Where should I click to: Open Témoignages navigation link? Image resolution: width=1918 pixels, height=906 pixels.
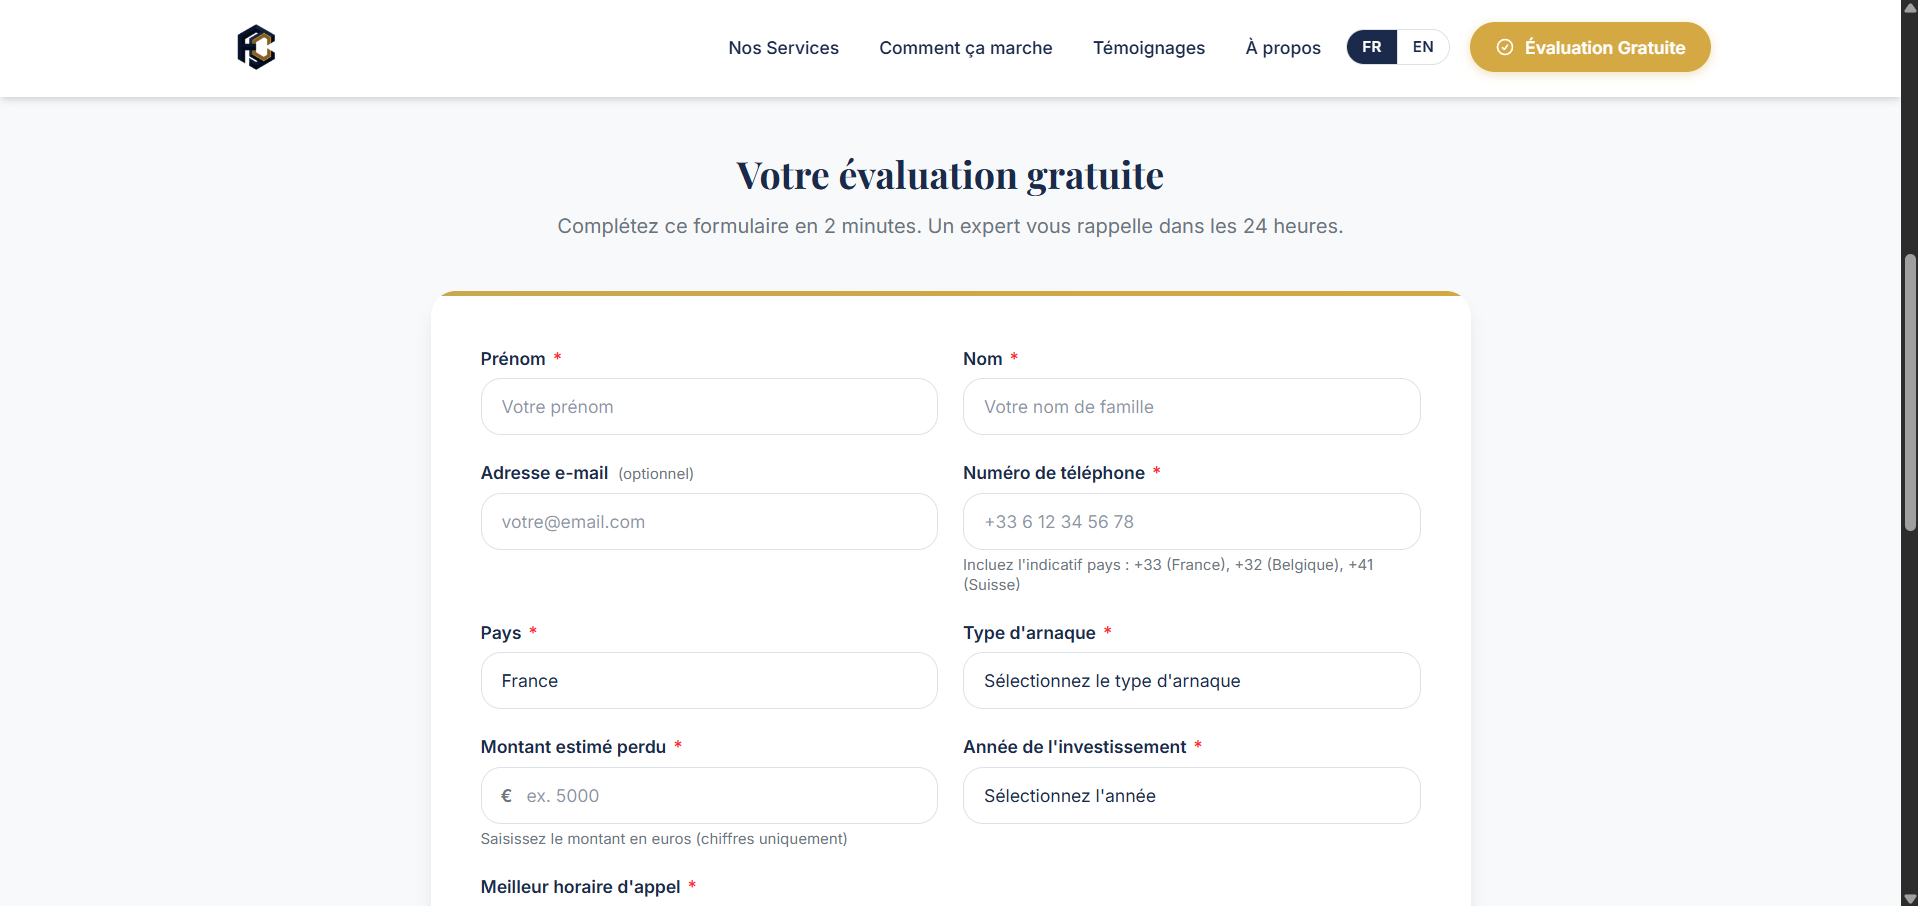1148,48
